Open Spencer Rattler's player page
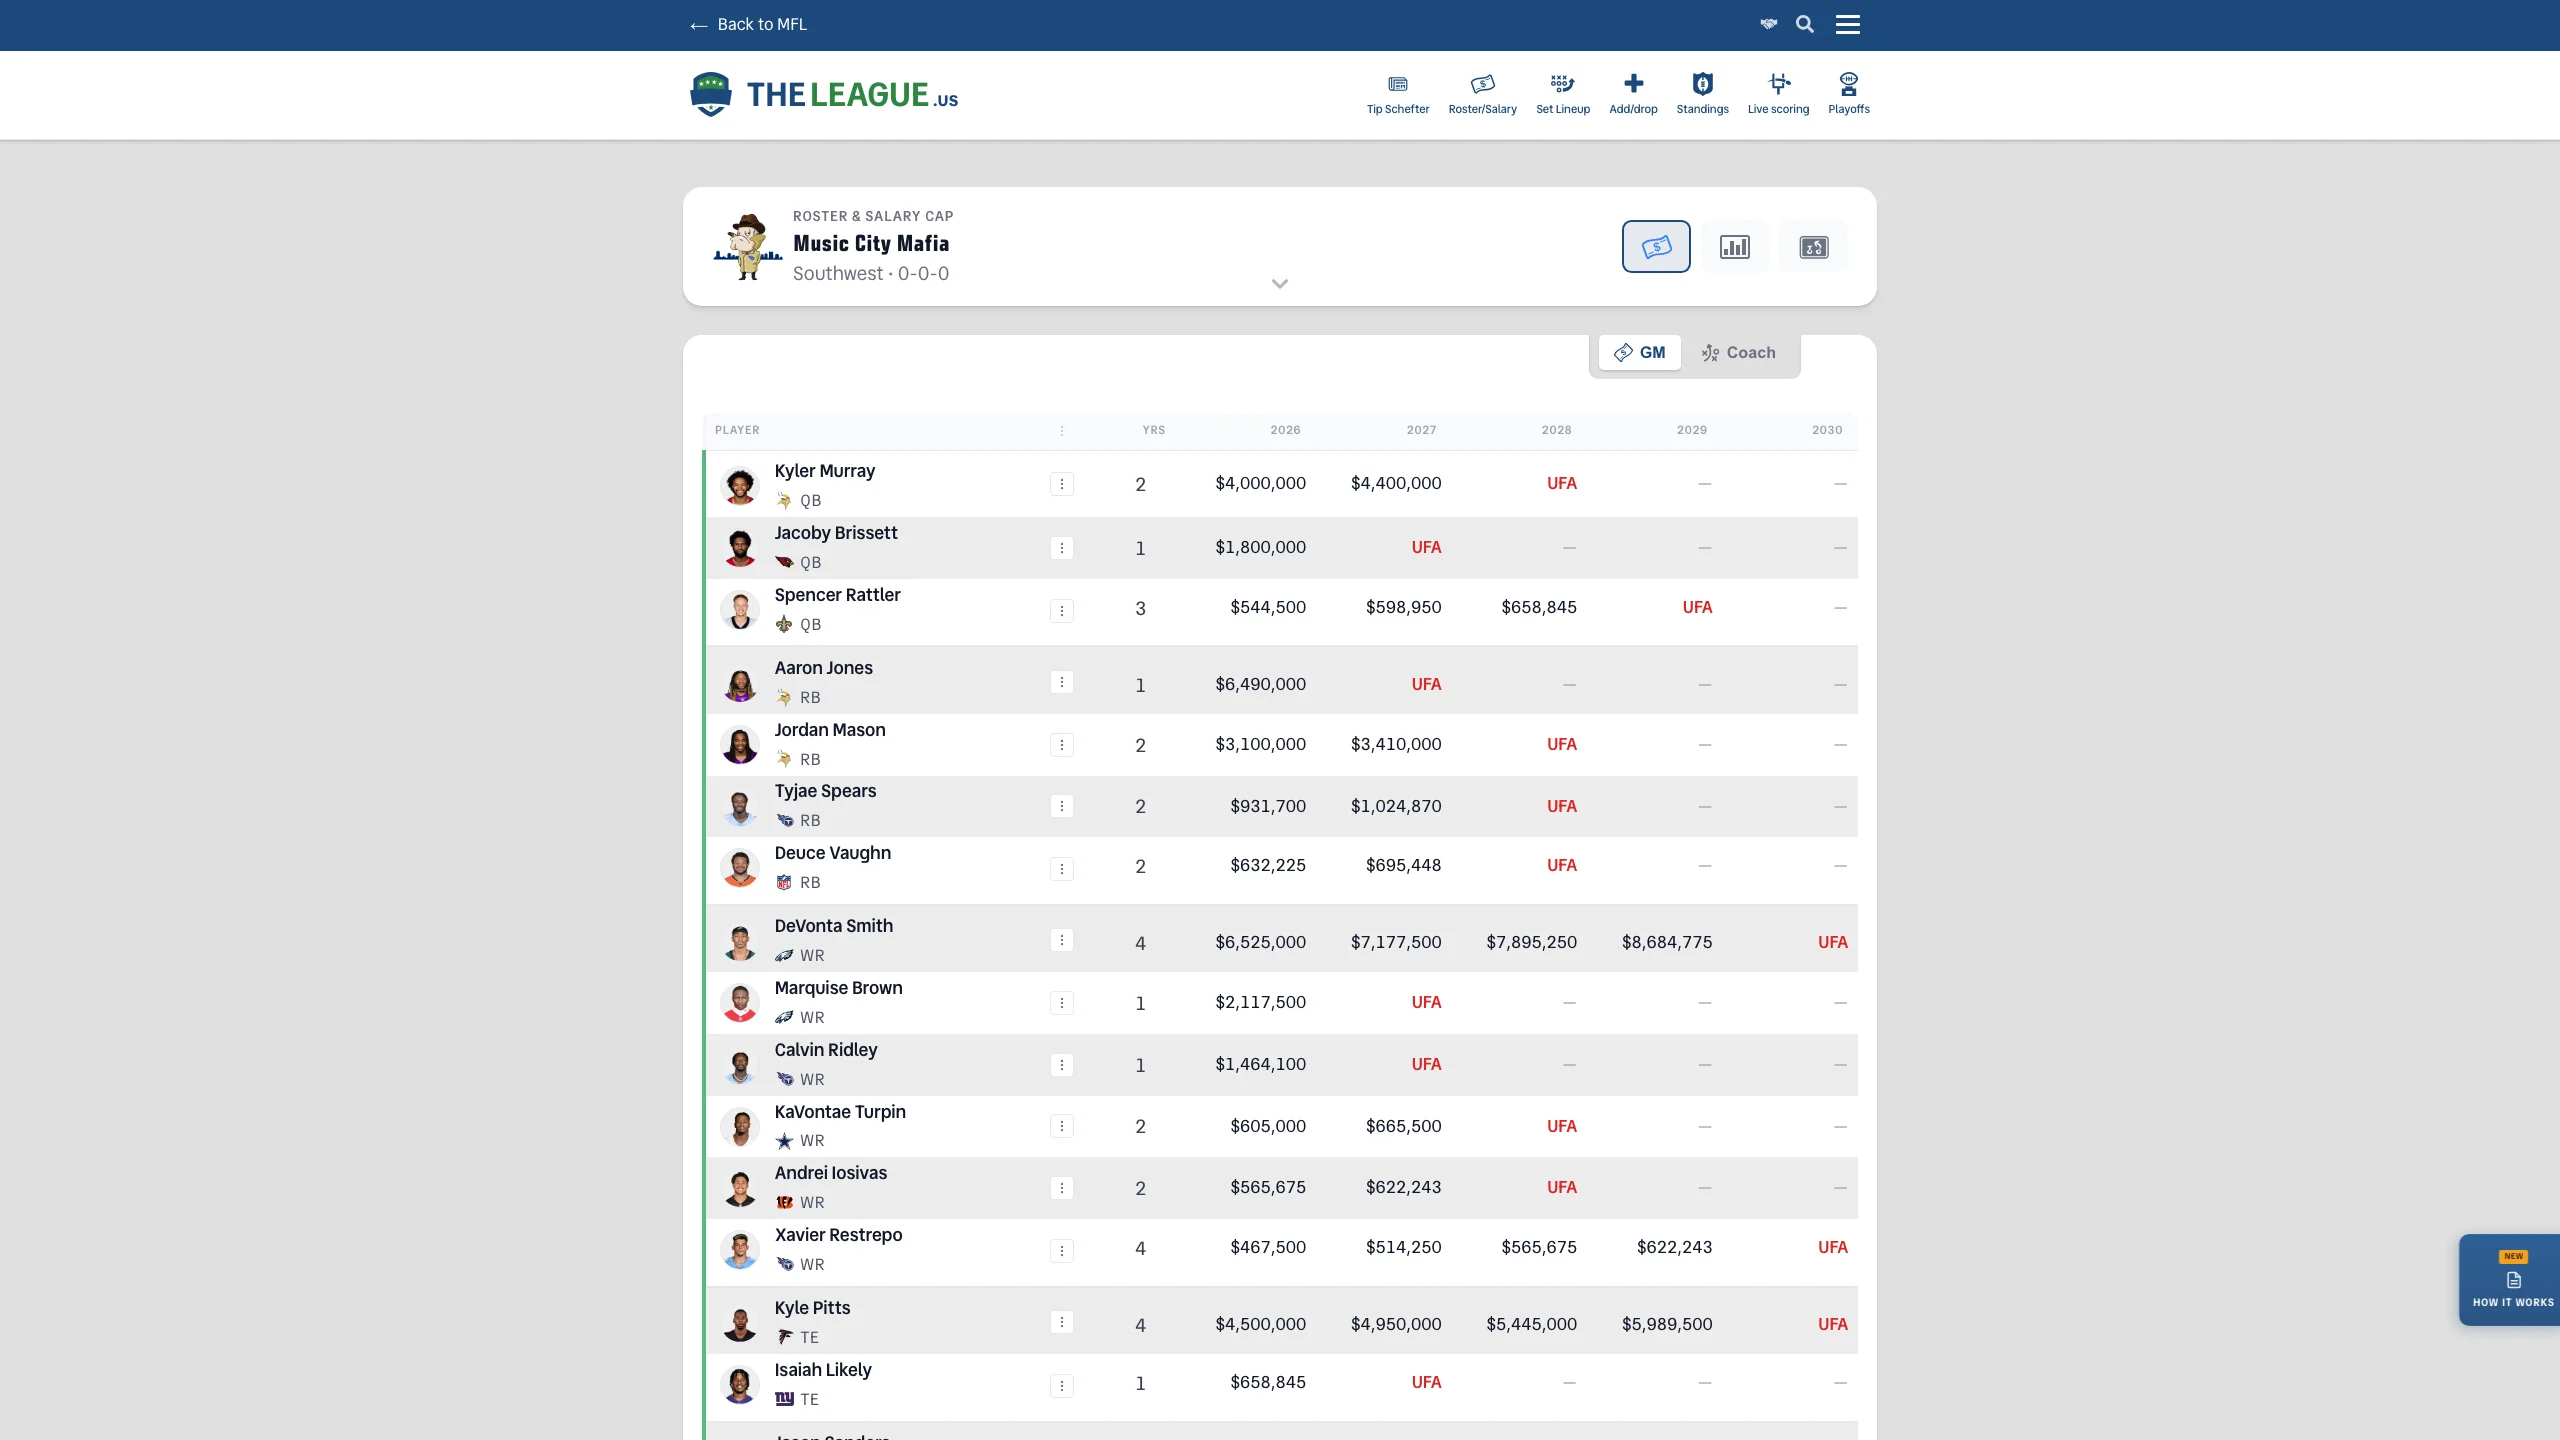 [x=837, y=595]
